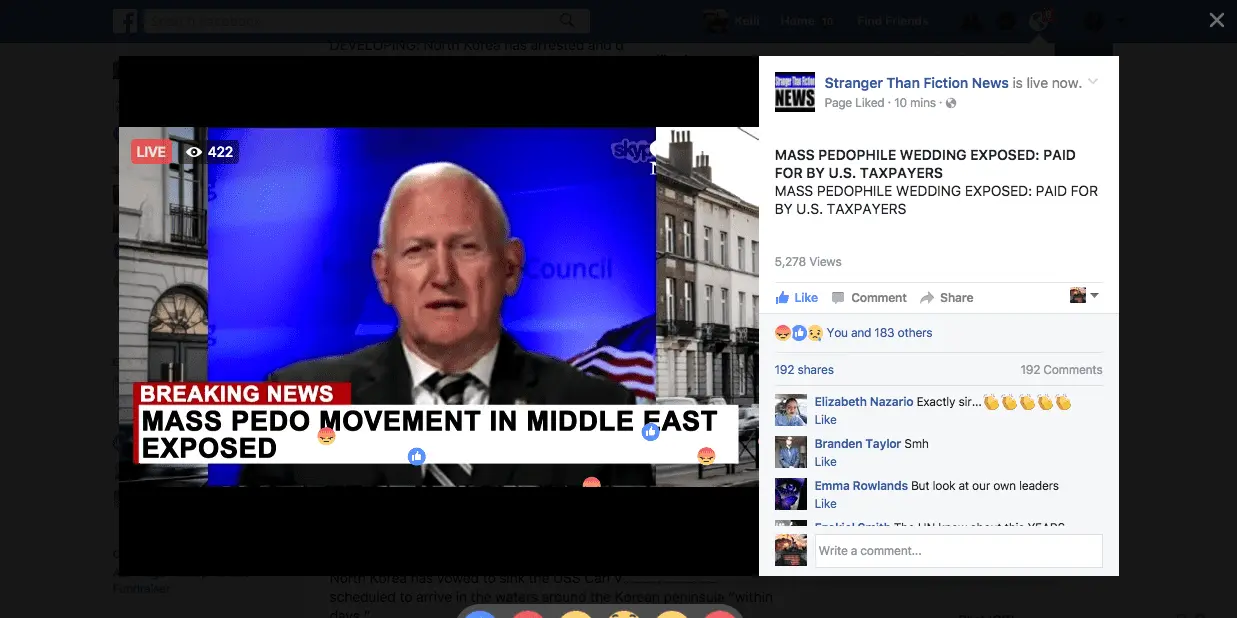Screen dimensions: 1237x618
Task: Open the comment-as profile picture dropdown
Action: tap(1084, 296)
